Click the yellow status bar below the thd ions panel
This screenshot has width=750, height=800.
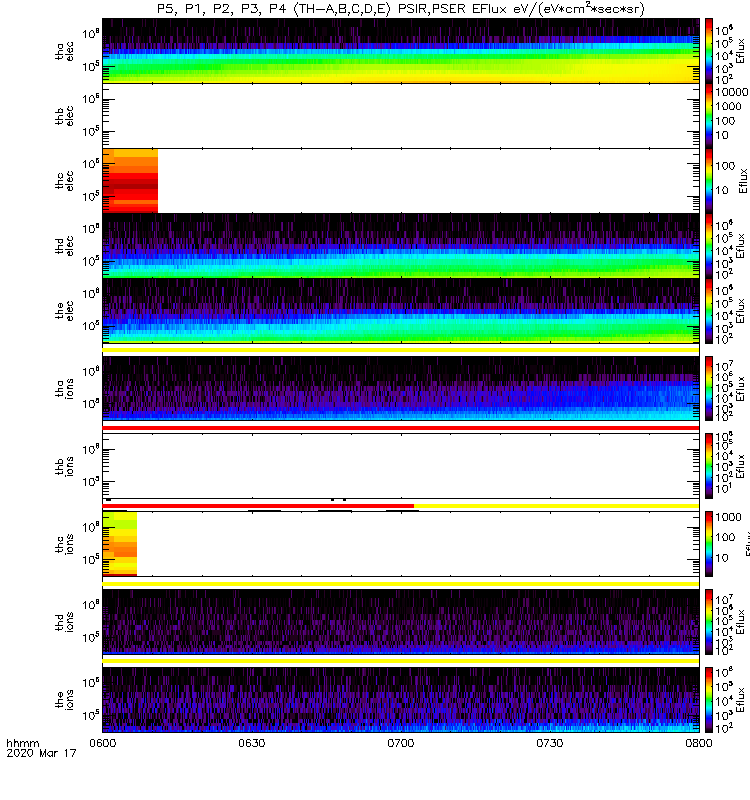[401, 661]
